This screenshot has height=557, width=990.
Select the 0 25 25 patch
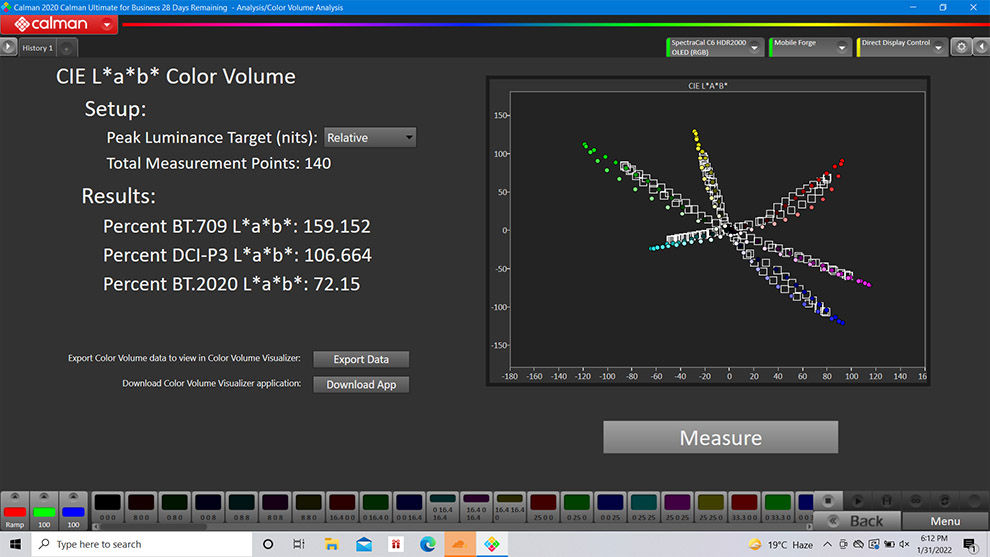point(643,507)
